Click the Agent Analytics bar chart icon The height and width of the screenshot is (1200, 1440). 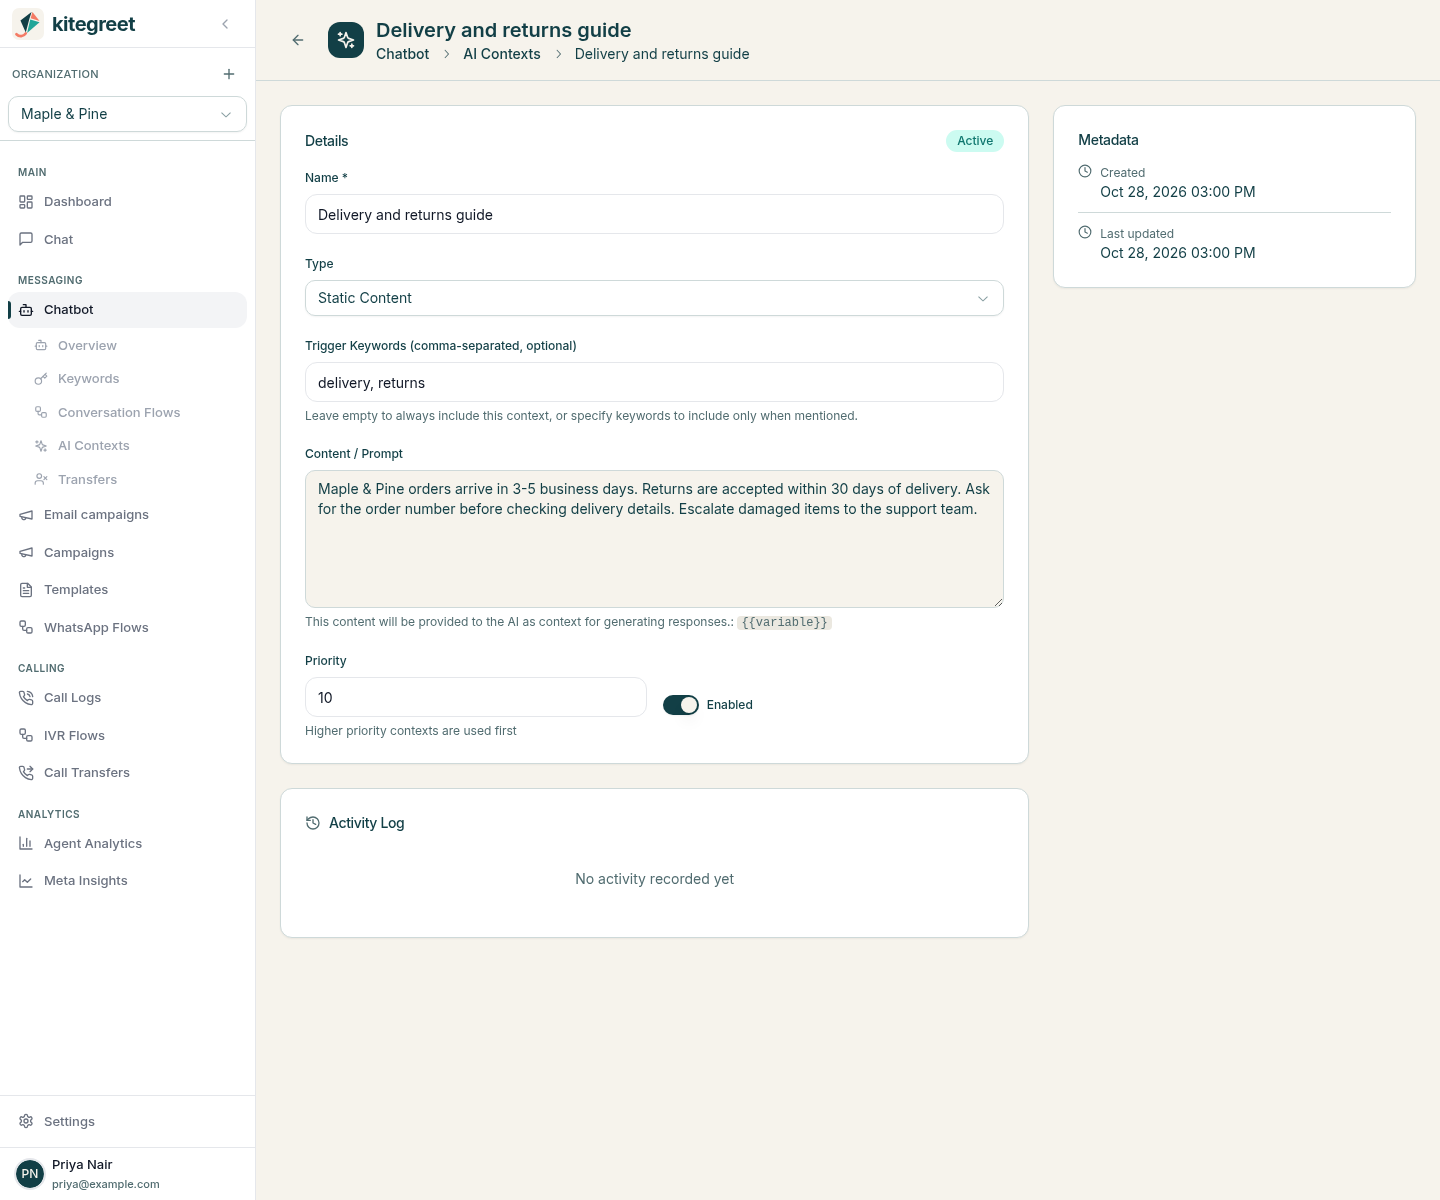pos(26,844)
